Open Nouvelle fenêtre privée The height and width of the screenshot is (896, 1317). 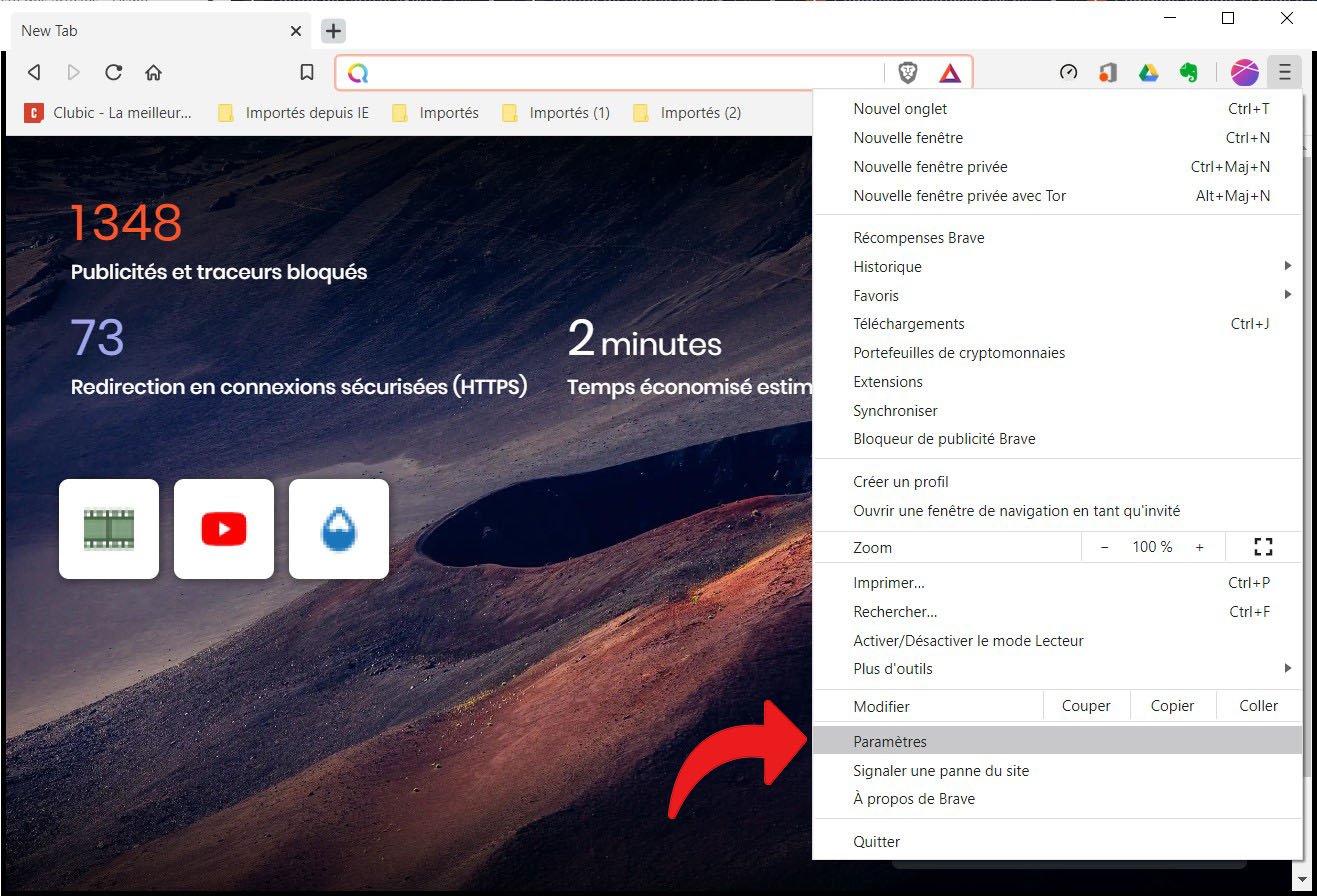(x=1058, y=167)
